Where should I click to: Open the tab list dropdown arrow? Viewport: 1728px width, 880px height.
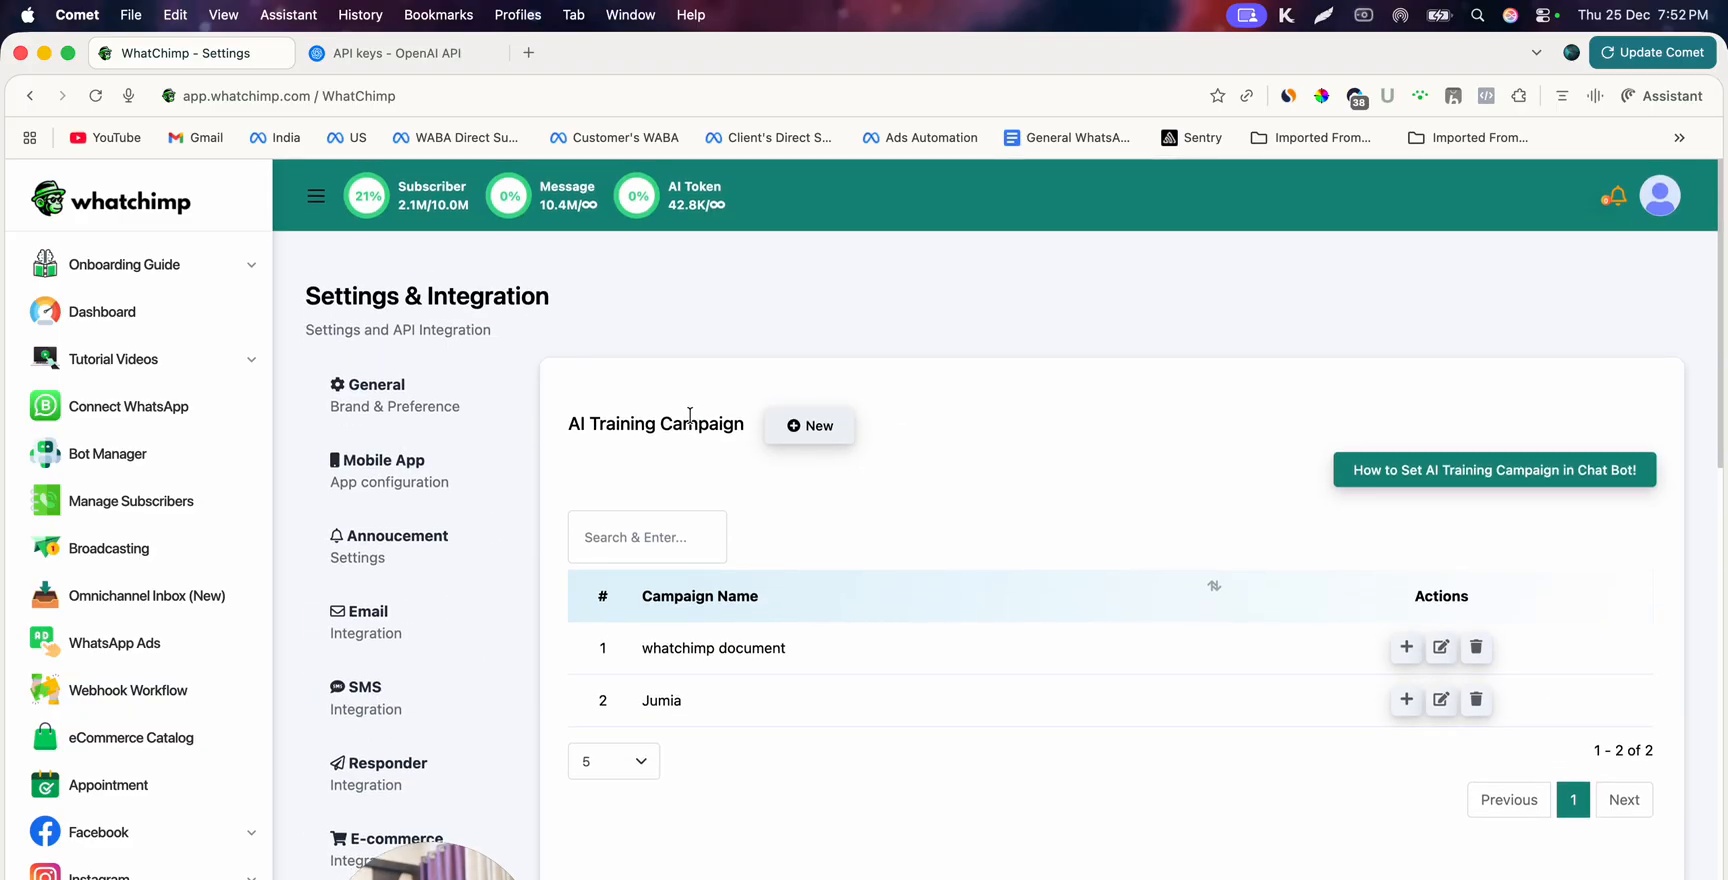click(x=1536, y=53)
